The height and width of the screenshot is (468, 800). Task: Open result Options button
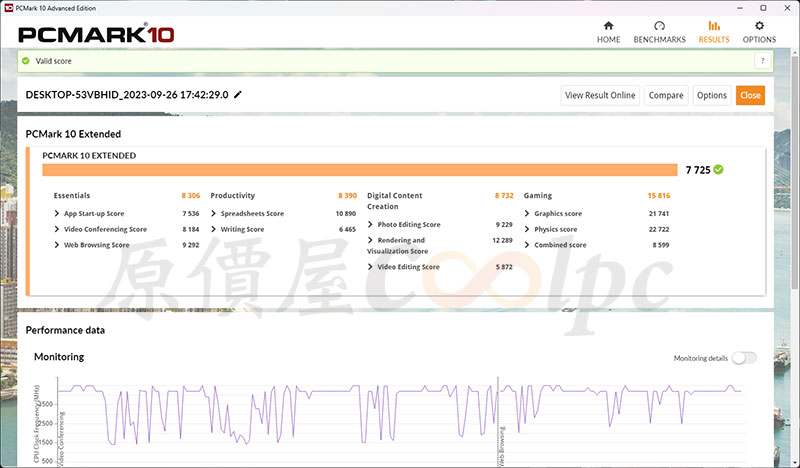click(712, 95)
